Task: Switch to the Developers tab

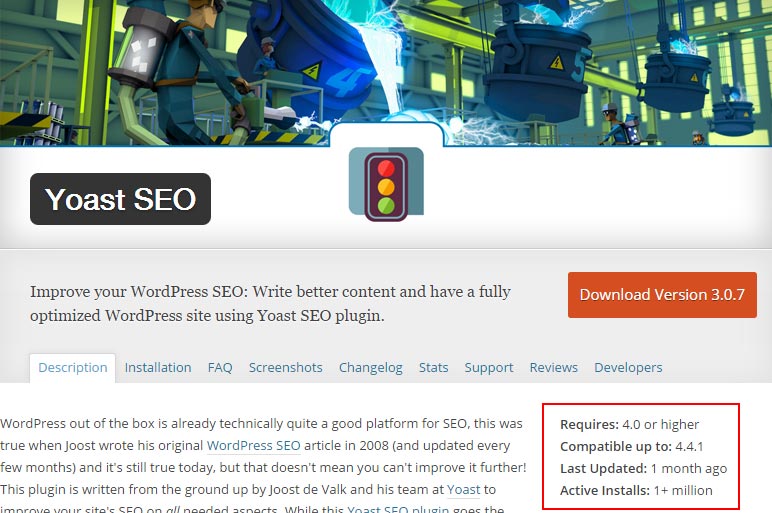Action: pos(628,368)
